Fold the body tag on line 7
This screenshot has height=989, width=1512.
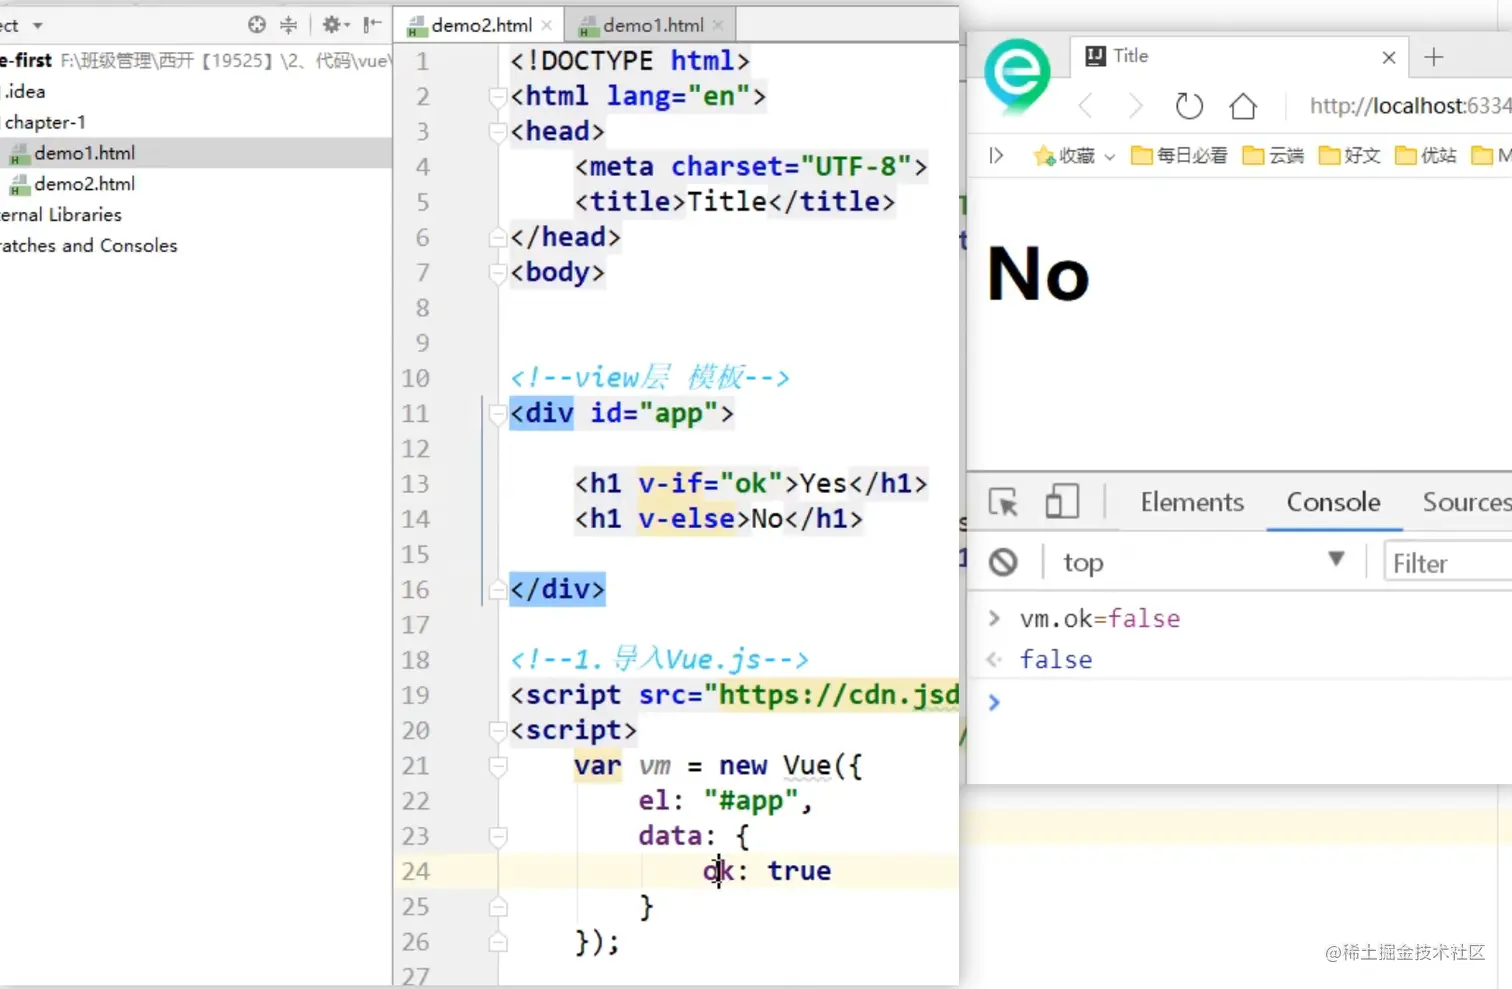click(498, 272)
